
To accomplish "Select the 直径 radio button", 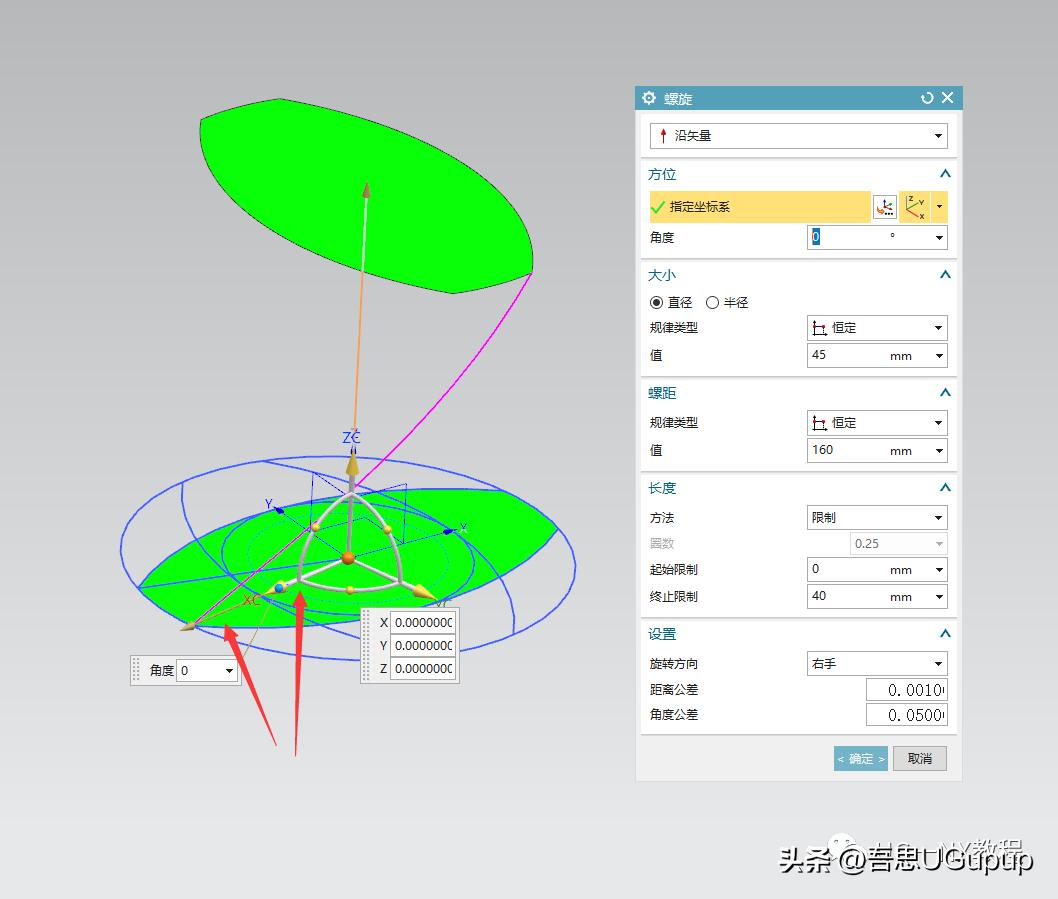I will click(656, 302).
